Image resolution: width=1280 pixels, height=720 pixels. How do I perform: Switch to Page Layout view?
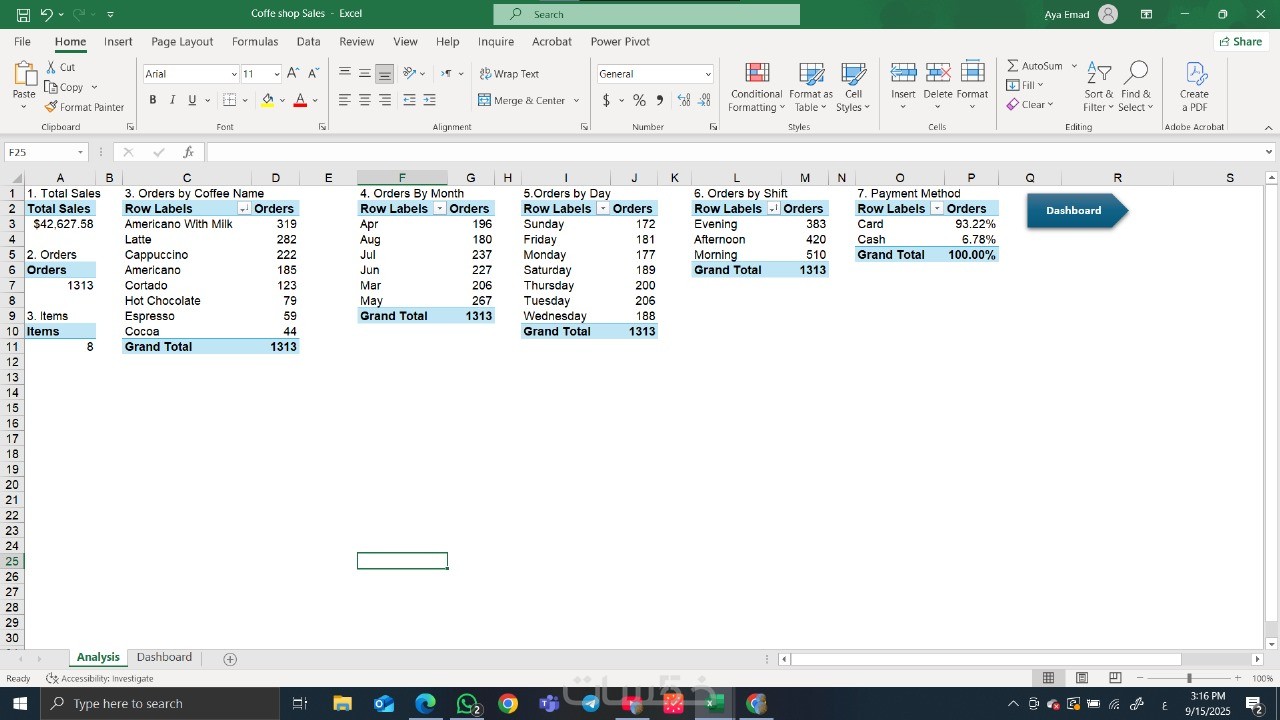click(1082, 678)
